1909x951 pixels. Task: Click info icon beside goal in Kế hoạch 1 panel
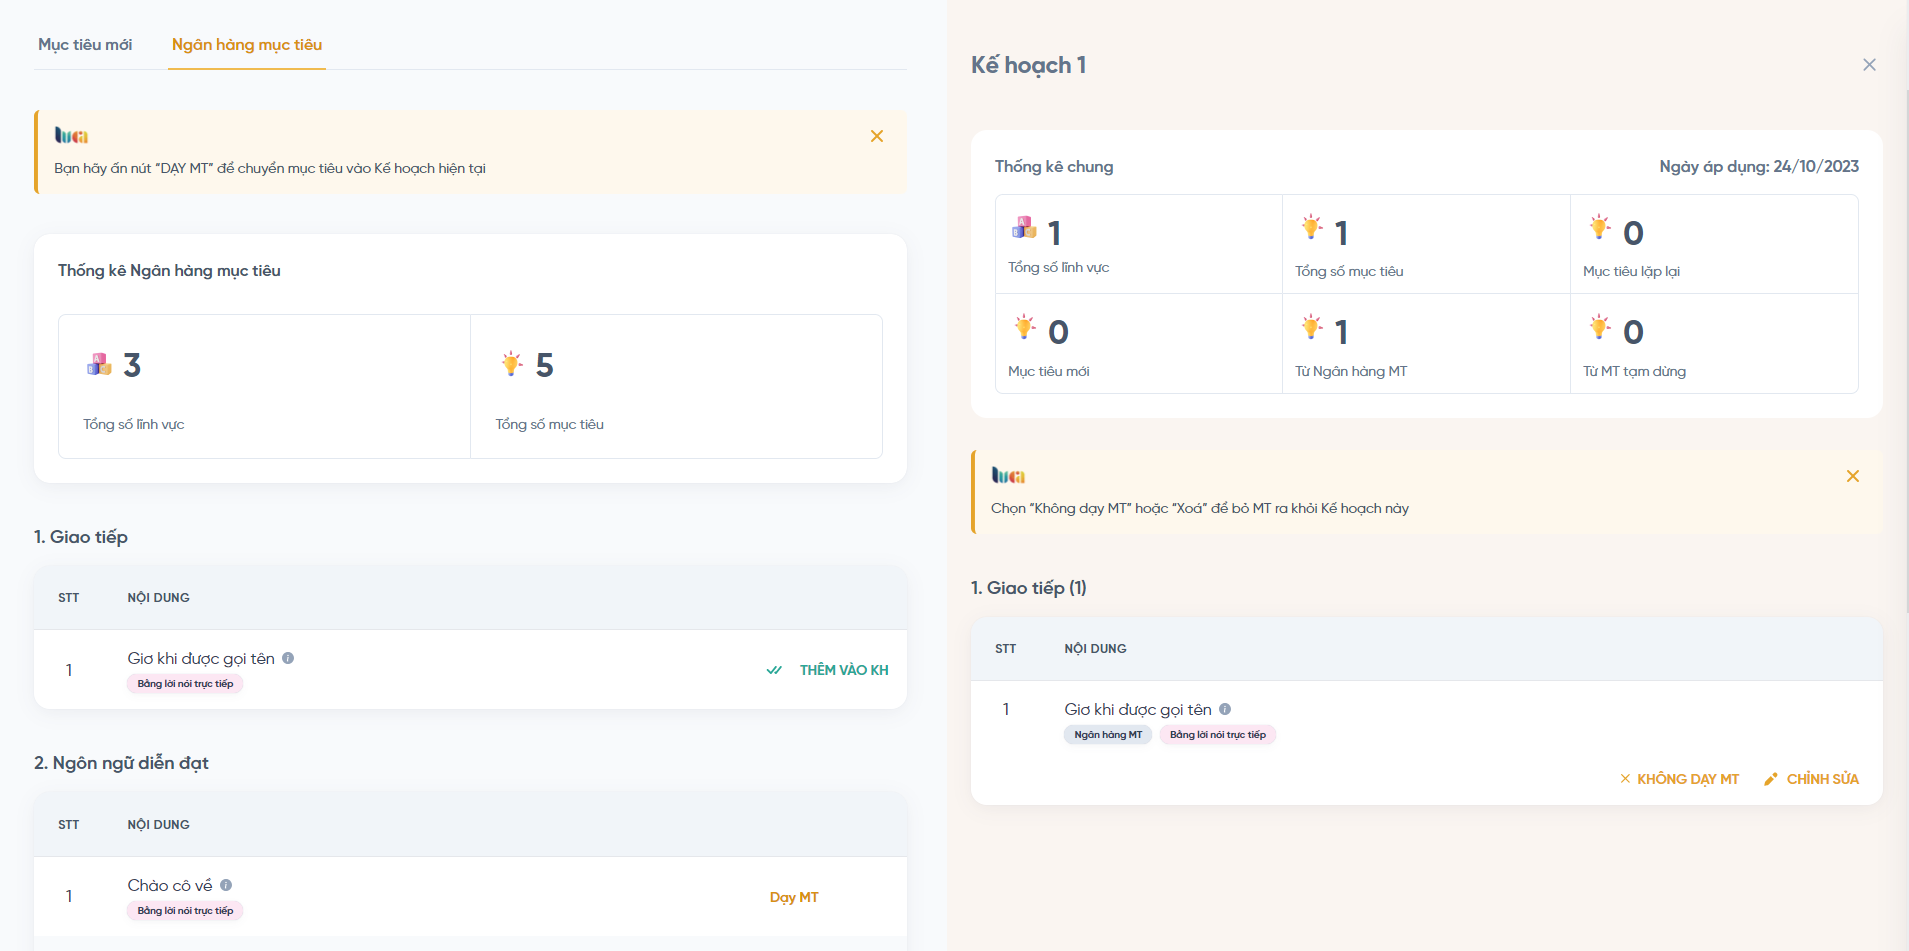tap(1225, 709)
